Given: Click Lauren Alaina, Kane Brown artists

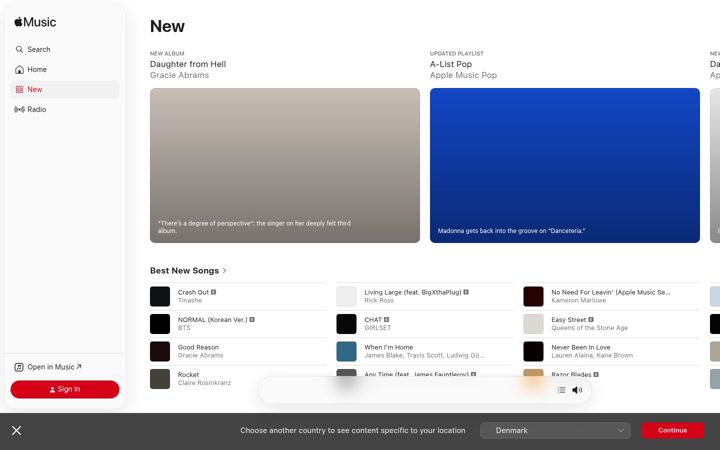Looking at the screenshot, I should point(592,355).
